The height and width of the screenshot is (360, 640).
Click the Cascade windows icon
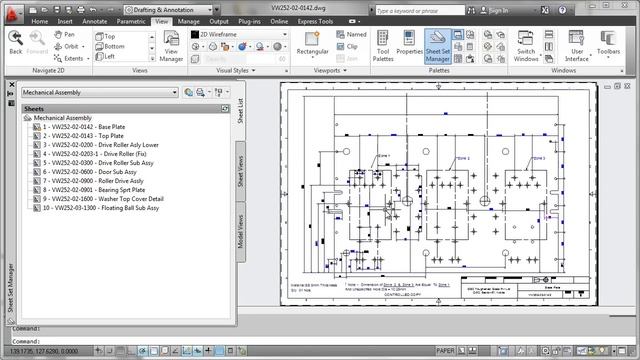point(549,59)
